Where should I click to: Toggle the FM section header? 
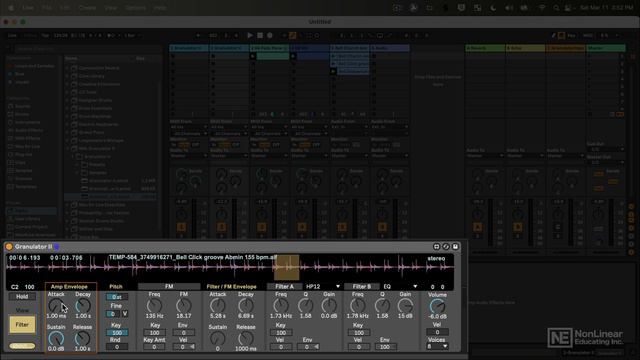169,287
